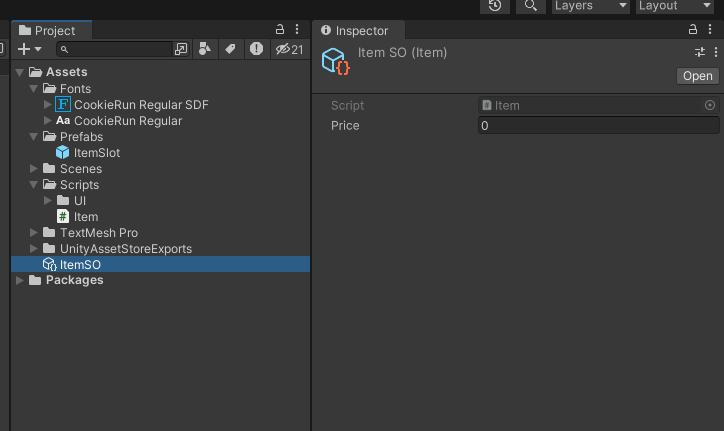
Task: Expand the TextMesh Pro folder
Action: [x=34, y=232]
